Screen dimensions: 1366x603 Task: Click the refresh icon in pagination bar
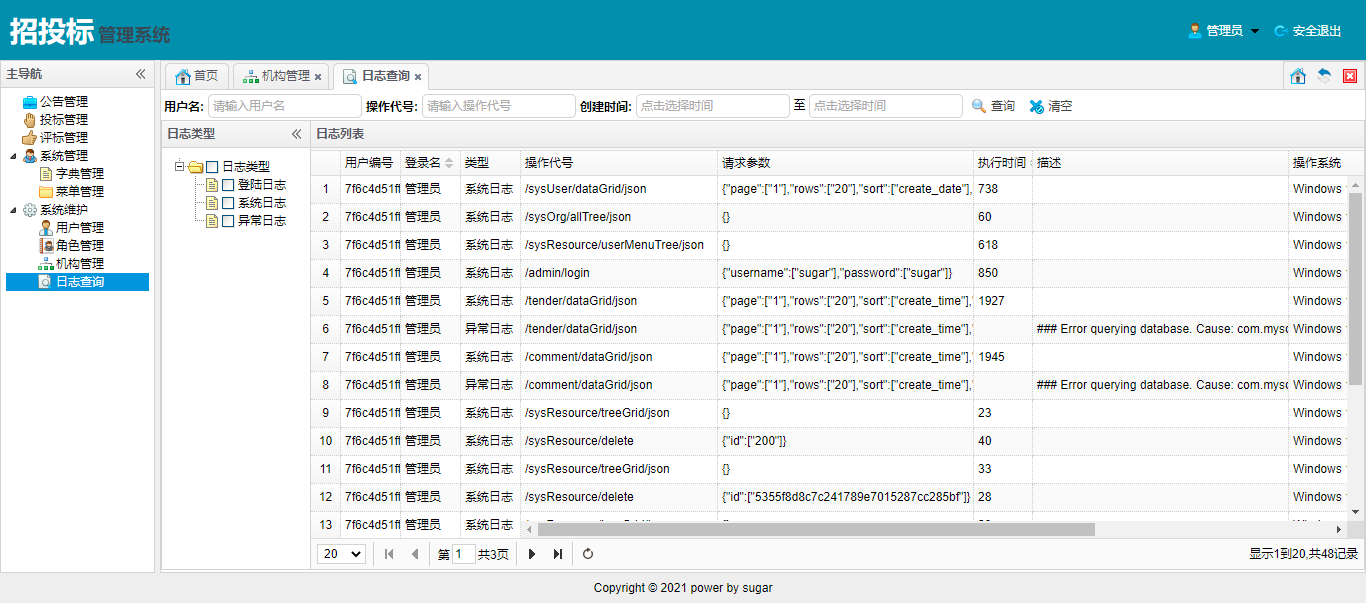tap(588, 554)
